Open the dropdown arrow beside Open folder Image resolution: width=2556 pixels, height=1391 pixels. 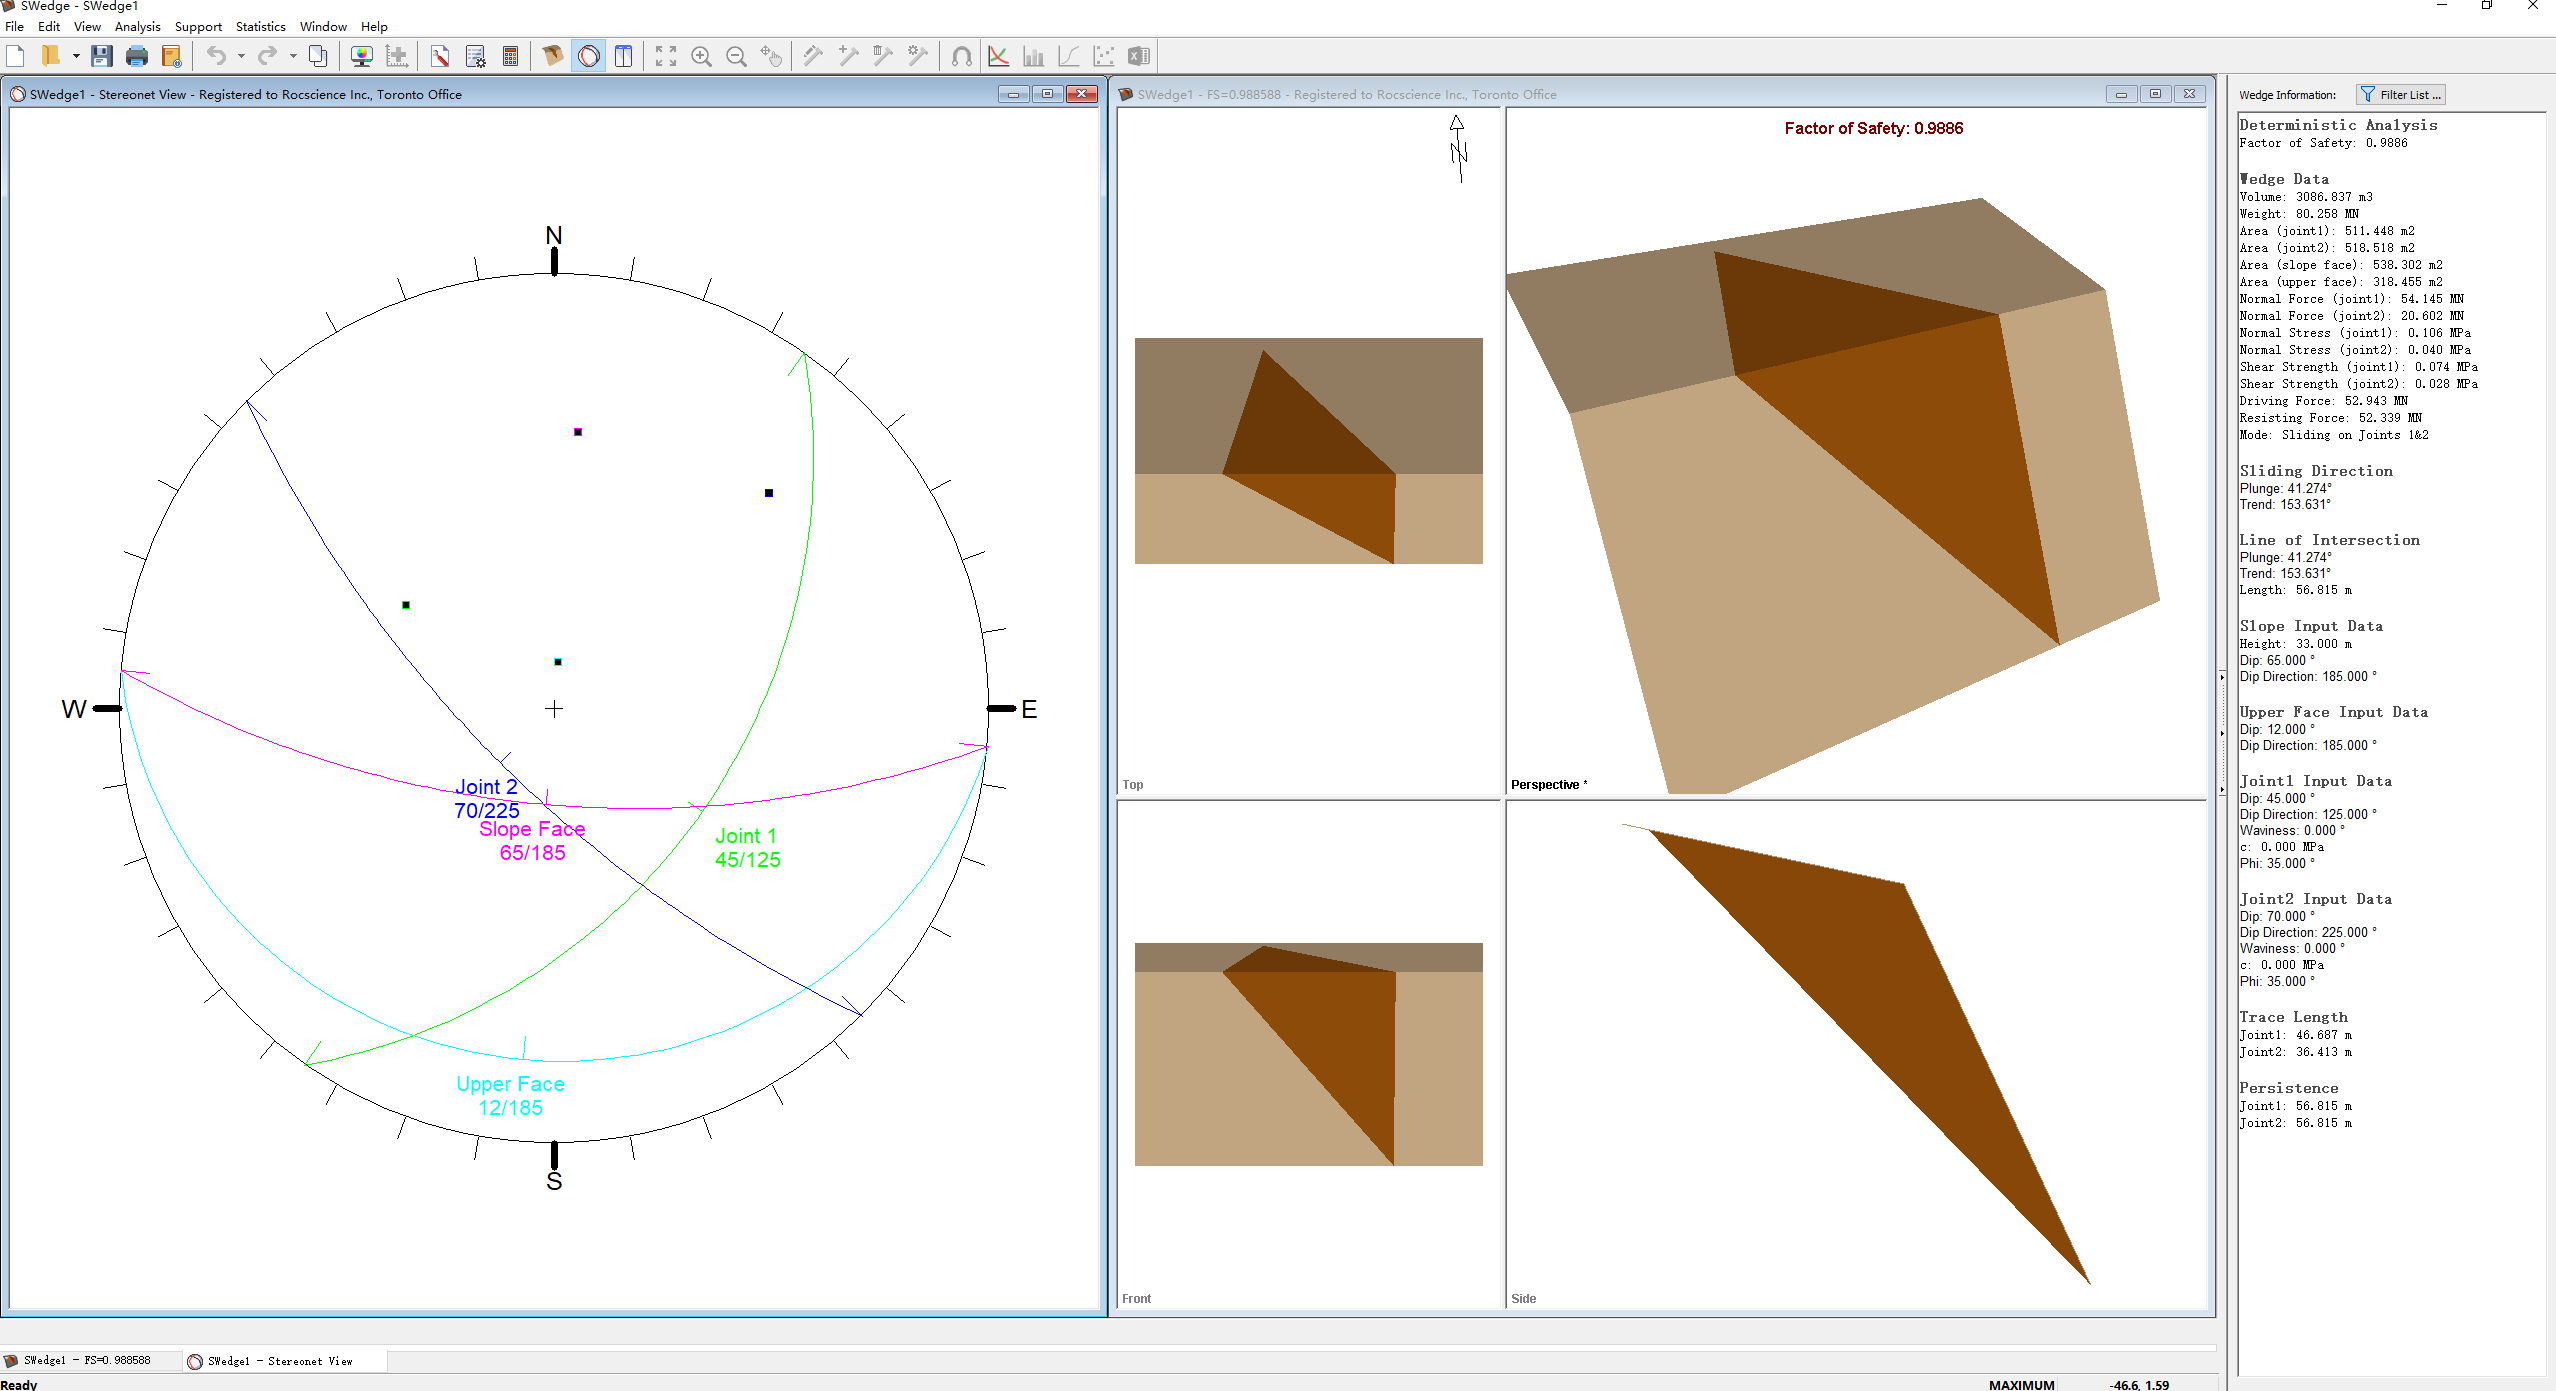pyautogui.click(x=76, y=56)
